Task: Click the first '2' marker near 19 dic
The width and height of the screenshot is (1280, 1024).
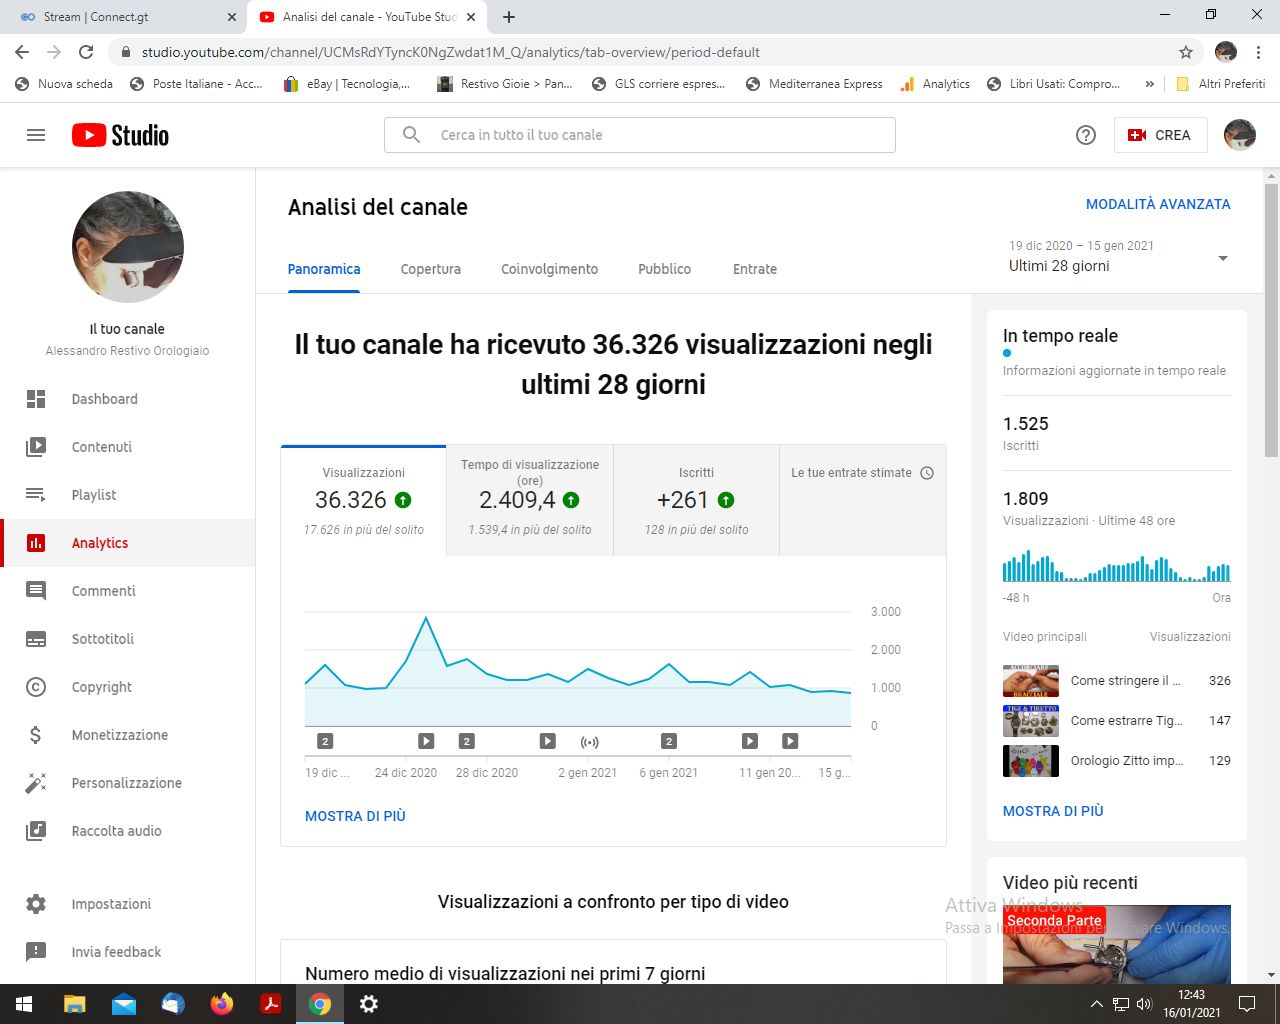Action: (325, 741)
